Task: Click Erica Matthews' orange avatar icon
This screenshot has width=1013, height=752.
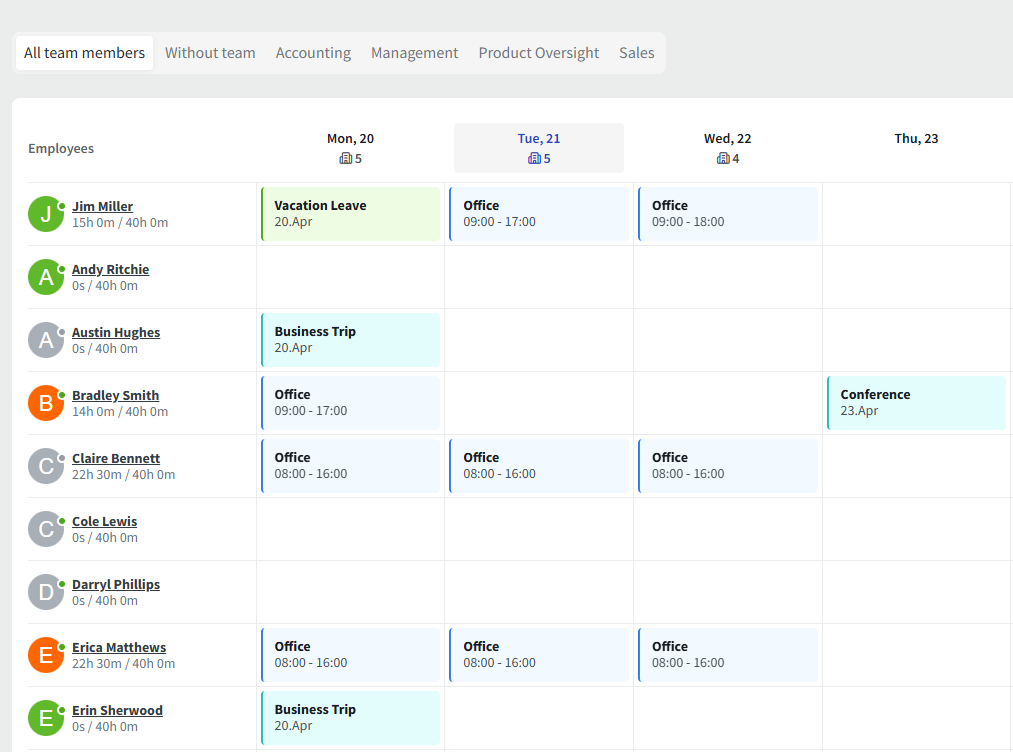Action: click(45, 655)
